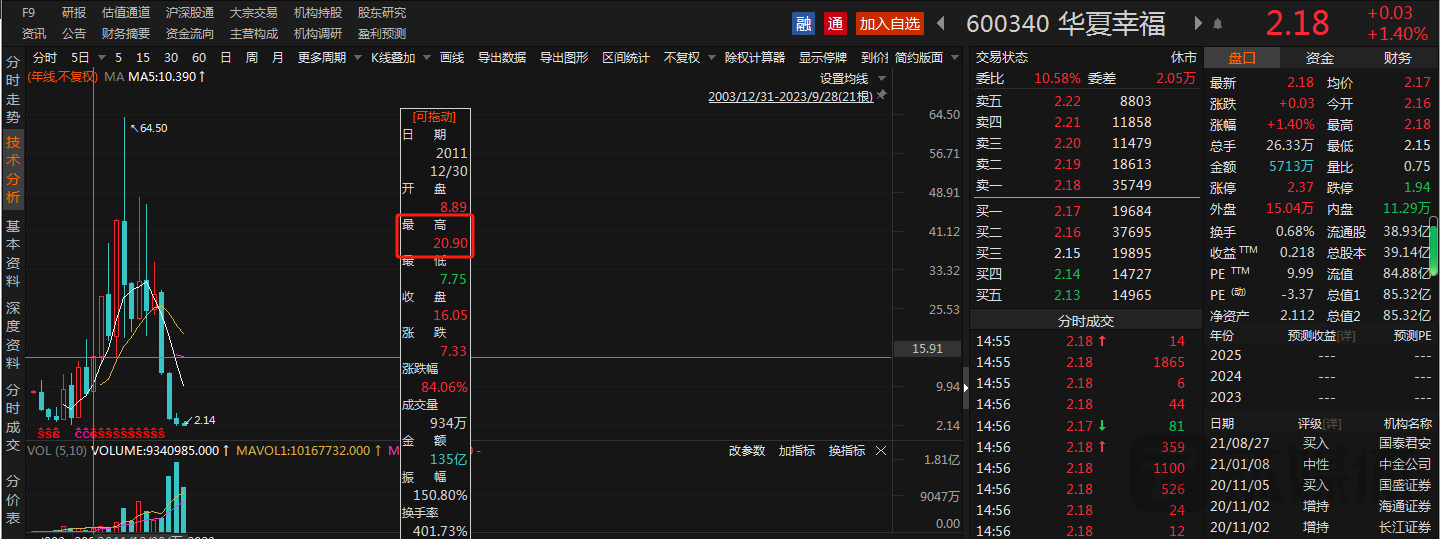Click 加入自选 to add to watchlist
This screenshot has width=1440, height=539.
pyautogui.click(x=890, y=23)
